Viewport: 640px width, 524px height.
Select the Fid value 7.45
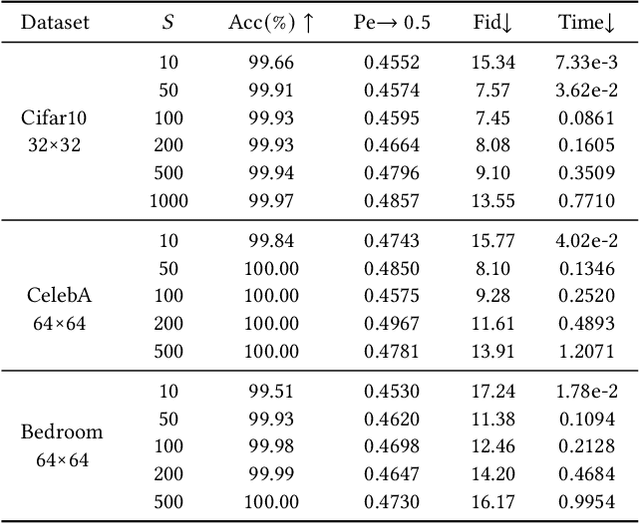[x=492, y=118]
